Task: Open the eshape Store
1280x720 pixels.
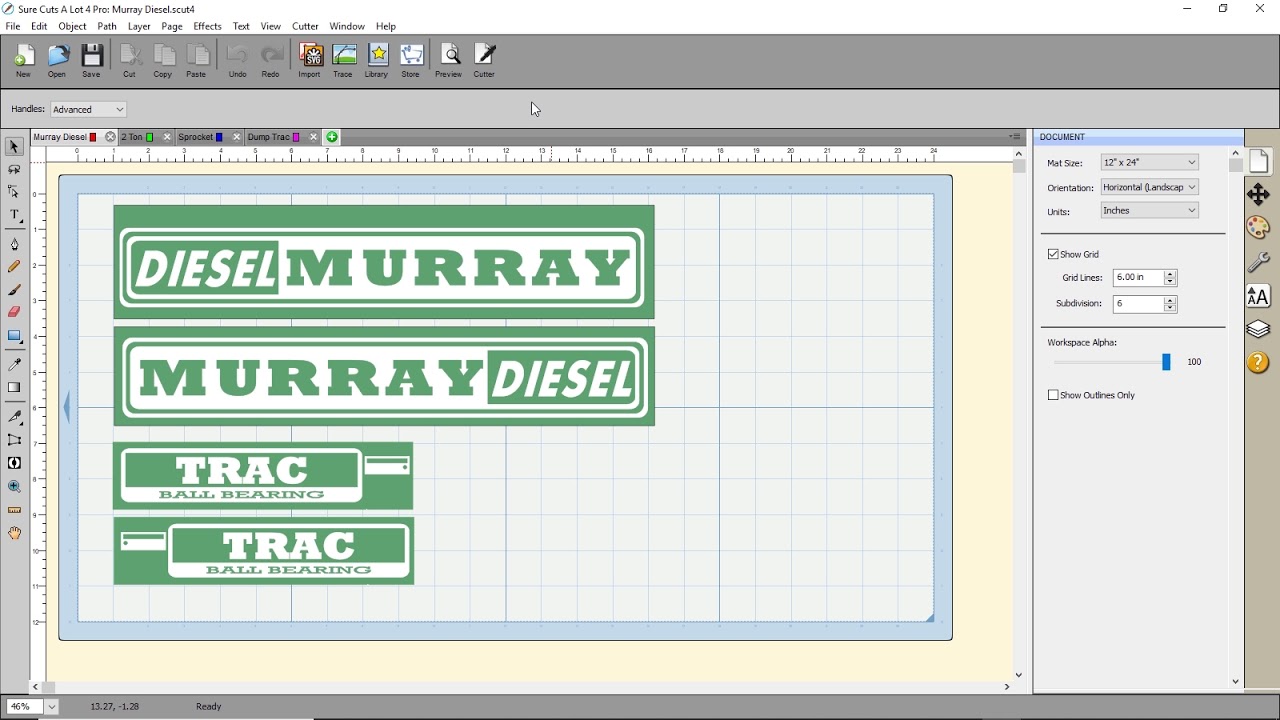Action: pyautogui.click(x=411, y=61)
